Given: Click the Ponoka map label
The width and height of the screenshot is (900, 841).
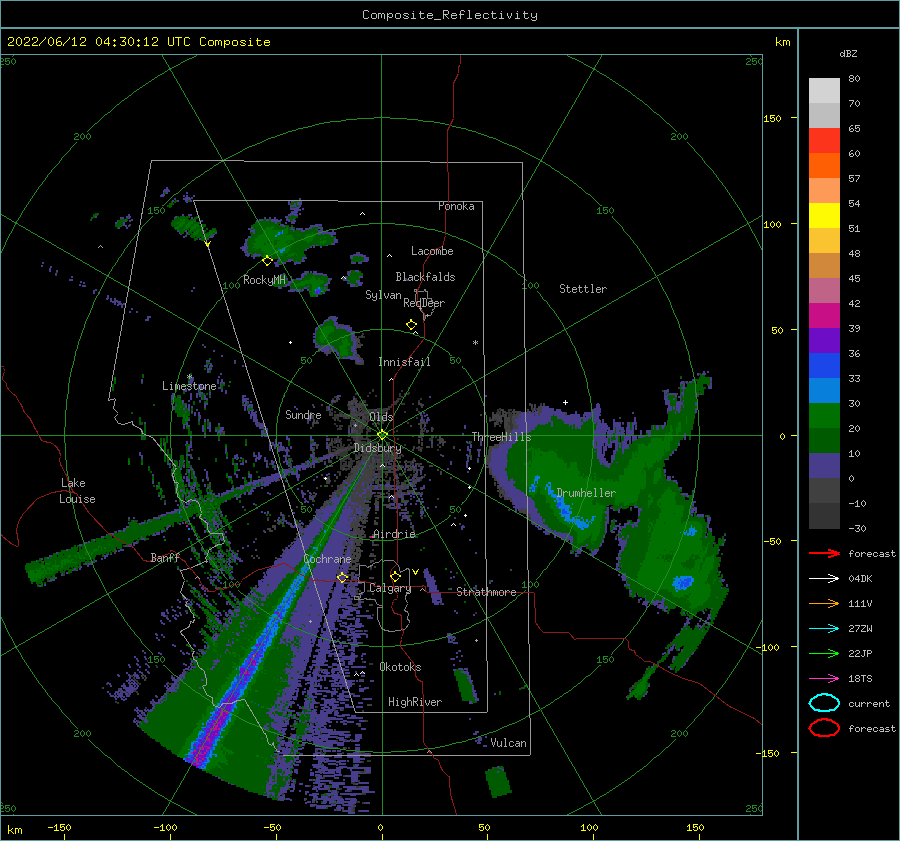Looking at the screenshot, I should (x=456, y=206).
